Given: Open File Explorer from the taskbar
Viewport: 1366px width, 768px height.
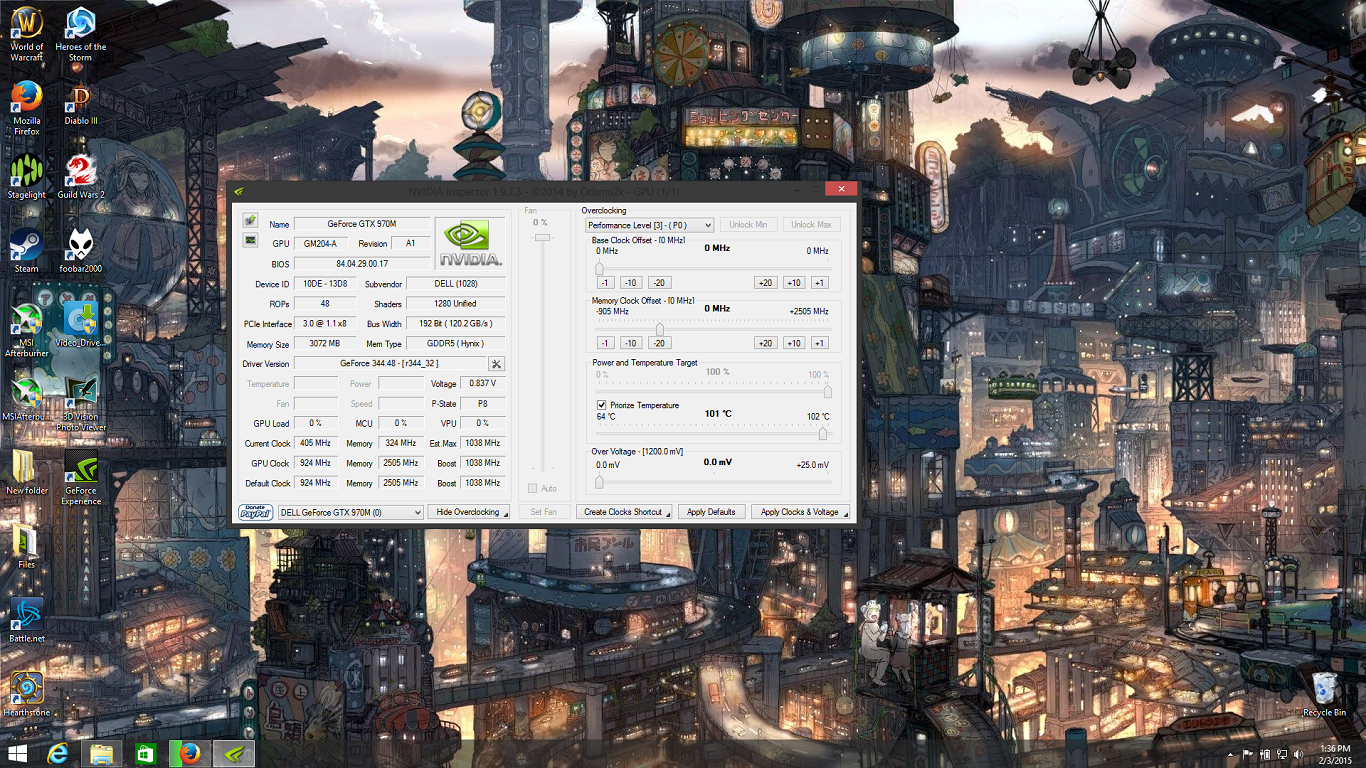Looking at the screenshot, I should pos(103,753).
